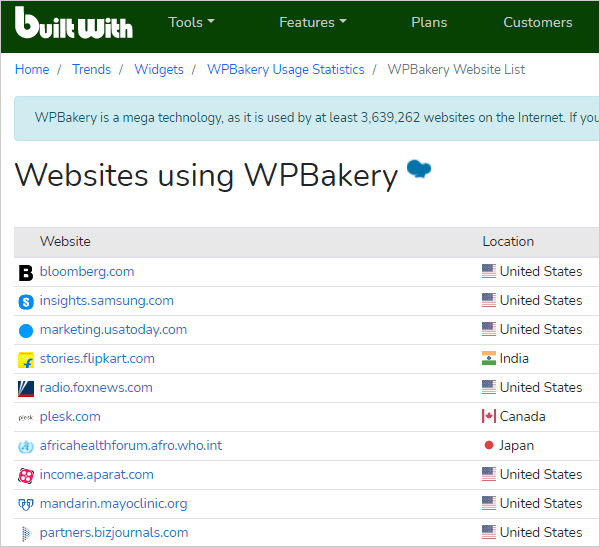Viewport: 600px width, 547px height.
Task: Open bloomberg.com link
Action: click(87, 271)
